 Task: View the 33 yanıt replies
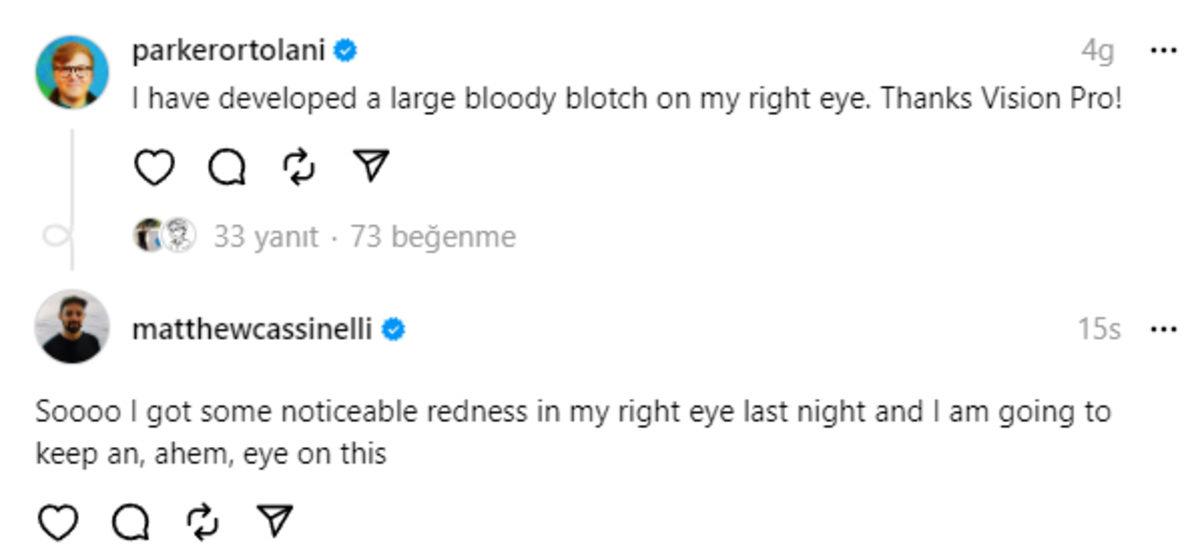pos(266,237)
